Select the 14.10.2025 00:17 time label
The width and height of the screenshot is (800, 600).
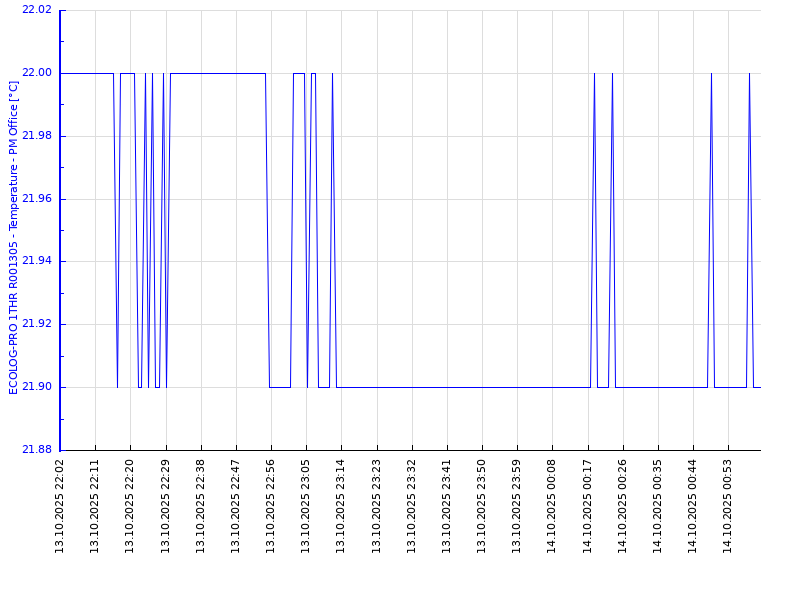(588, 506)
